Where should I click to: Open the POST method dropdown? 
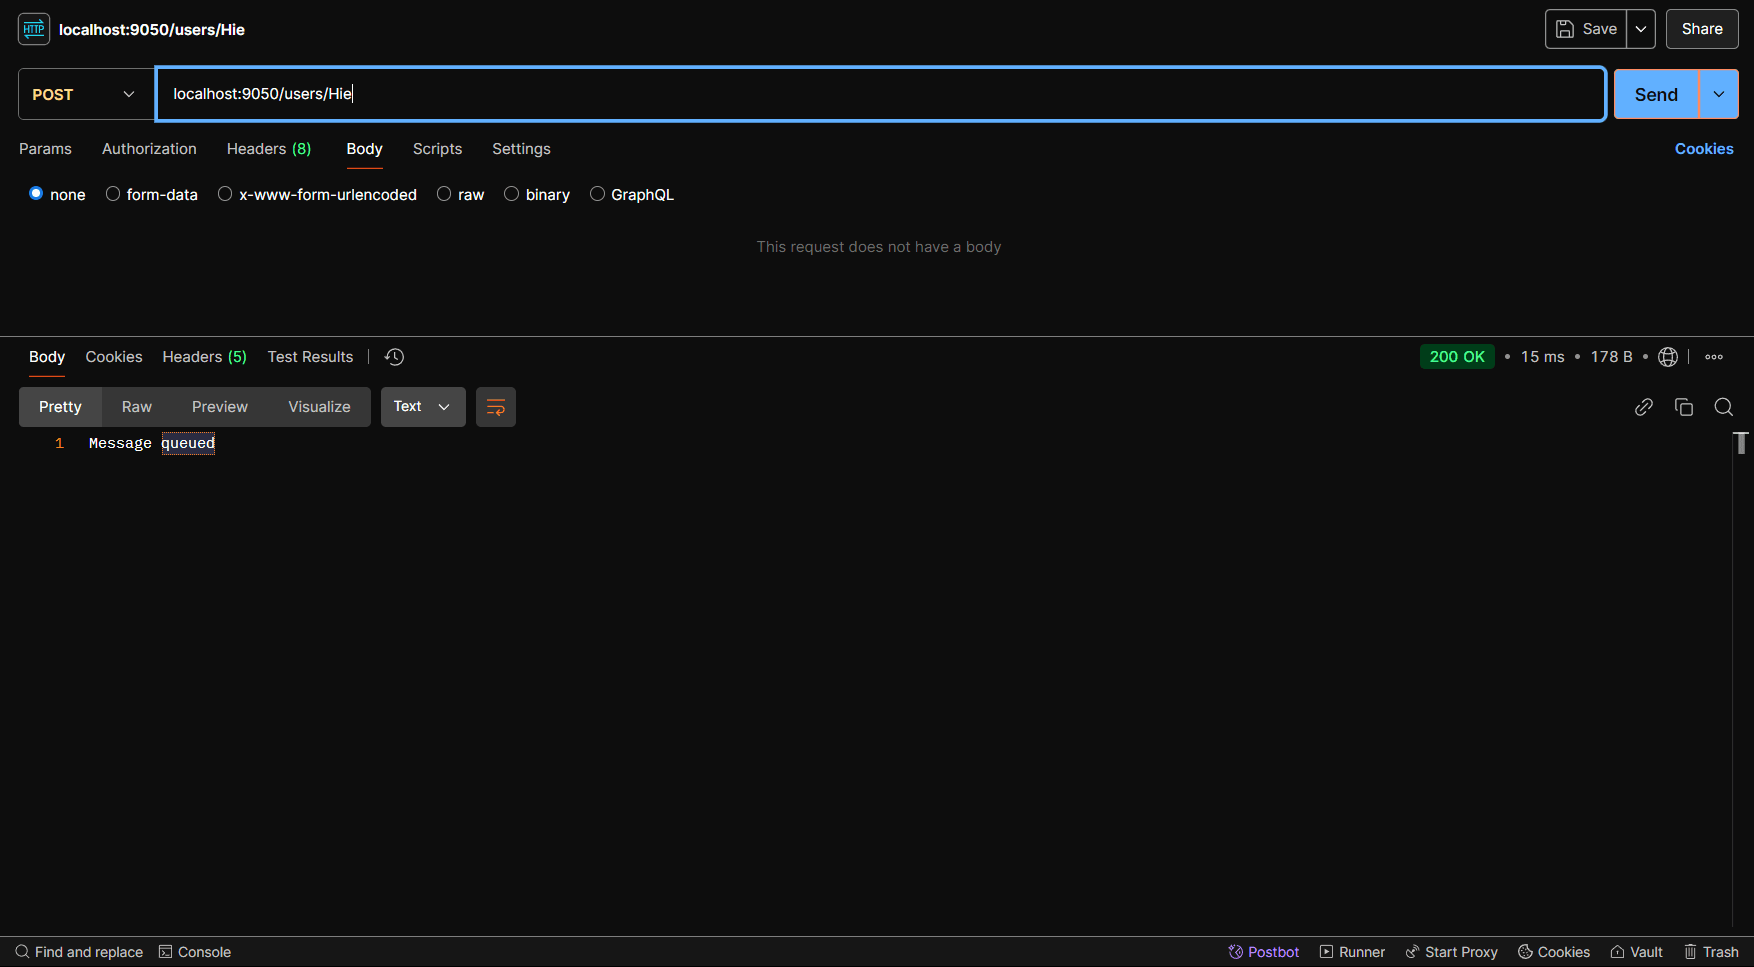86,94
